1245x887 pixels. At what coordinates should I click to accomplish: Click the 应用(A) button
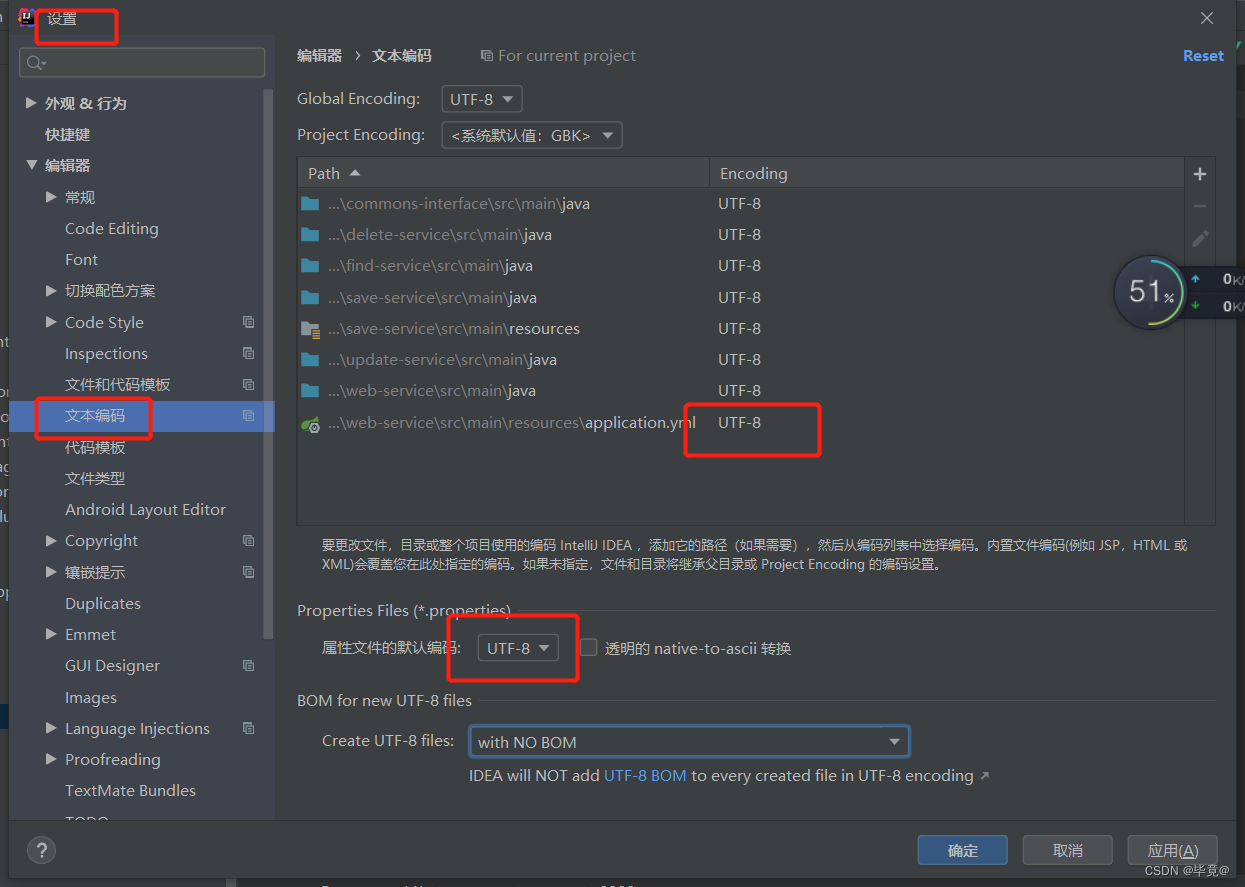tap(1172, 850)
